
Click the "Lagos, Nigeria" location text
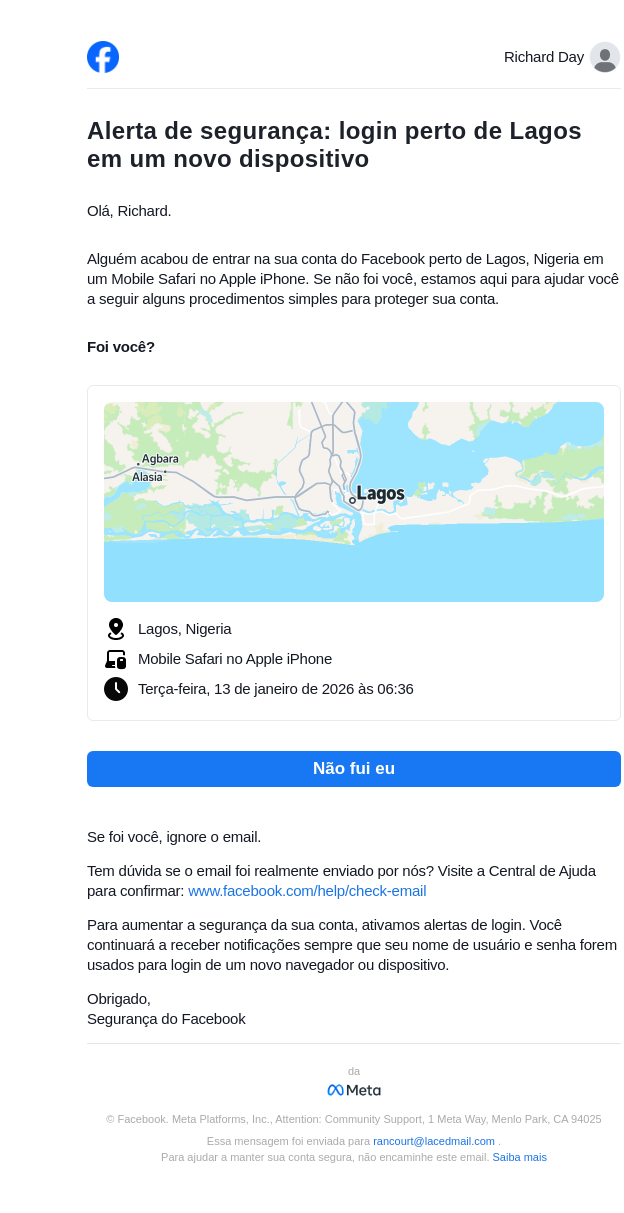coord(185,629)
